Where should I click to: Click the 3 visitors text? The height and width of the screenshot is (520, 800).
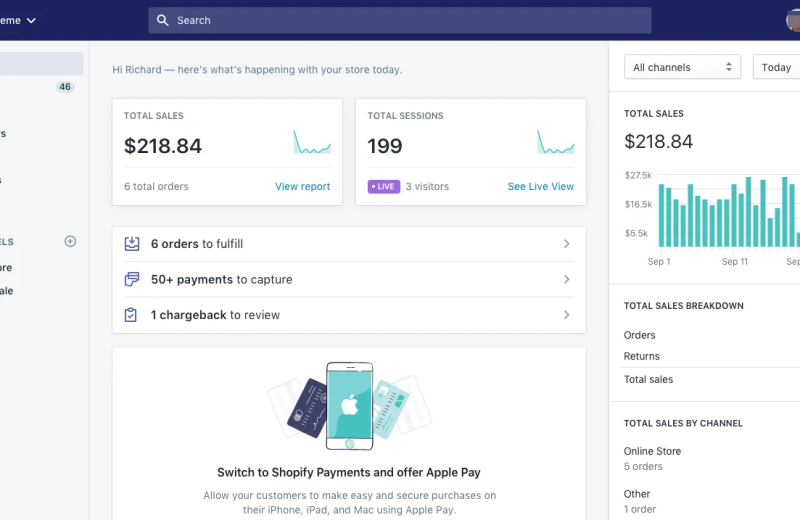pos(427,186)
